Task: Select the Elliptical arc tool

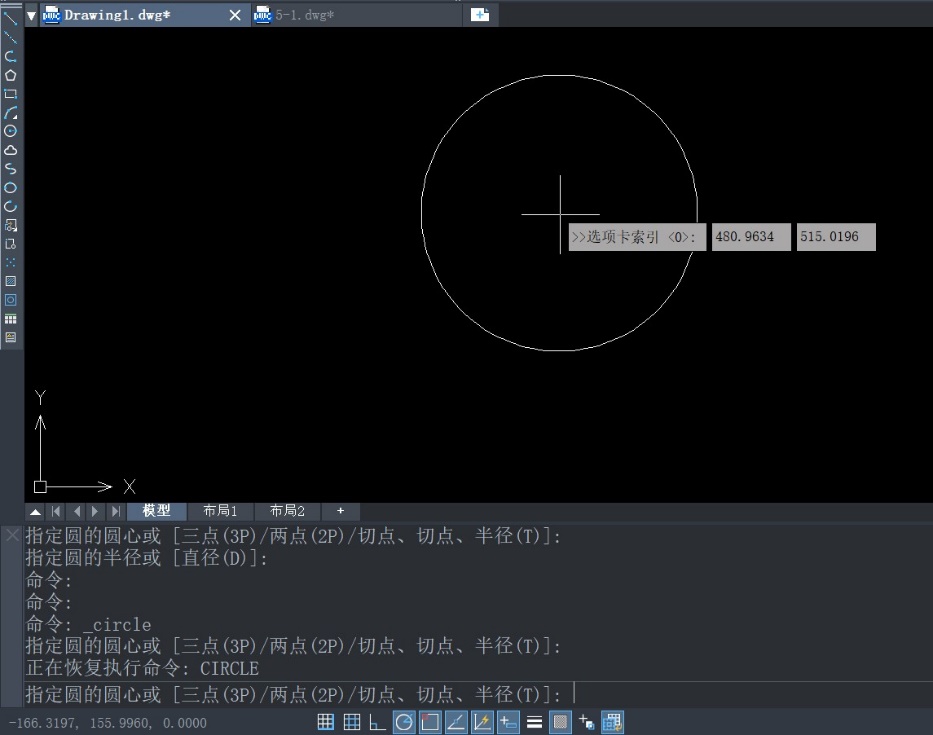Action: tap(11, 207)
